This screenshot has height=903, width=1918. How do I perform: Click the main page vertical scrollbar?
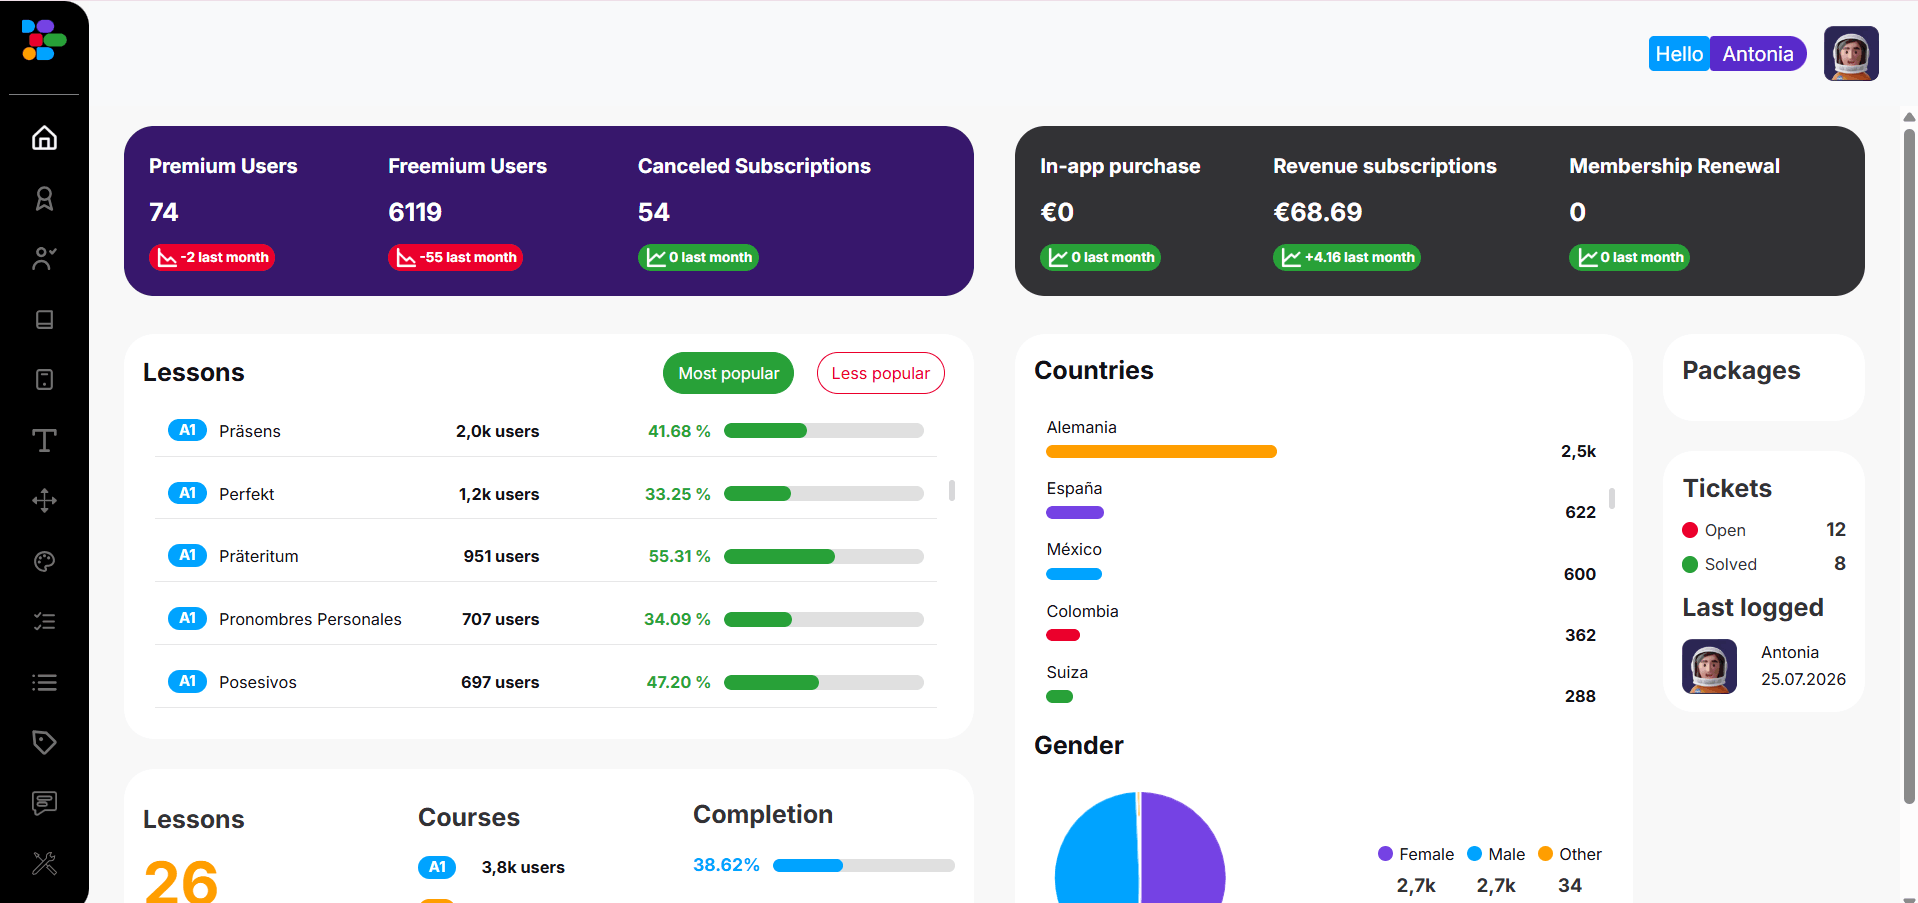tap(1909, 465)
